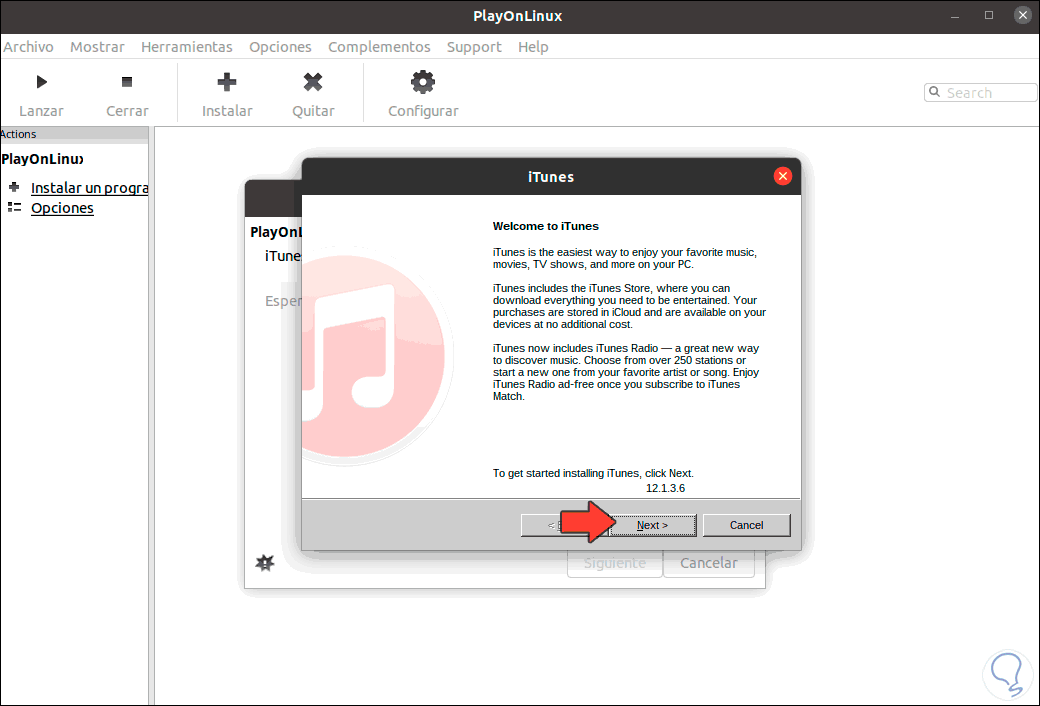The image size is (1040, 706).
Task: Open the Archivo menu
Action: pyautogui.click(x=29, y=47)
